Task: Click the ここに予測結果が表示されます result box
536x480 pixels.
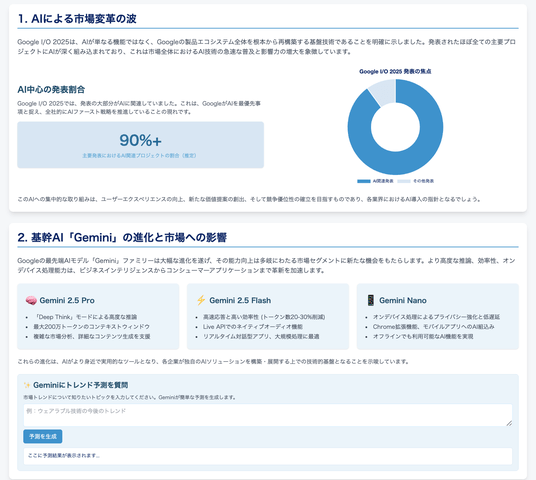Action: [268, 456]
